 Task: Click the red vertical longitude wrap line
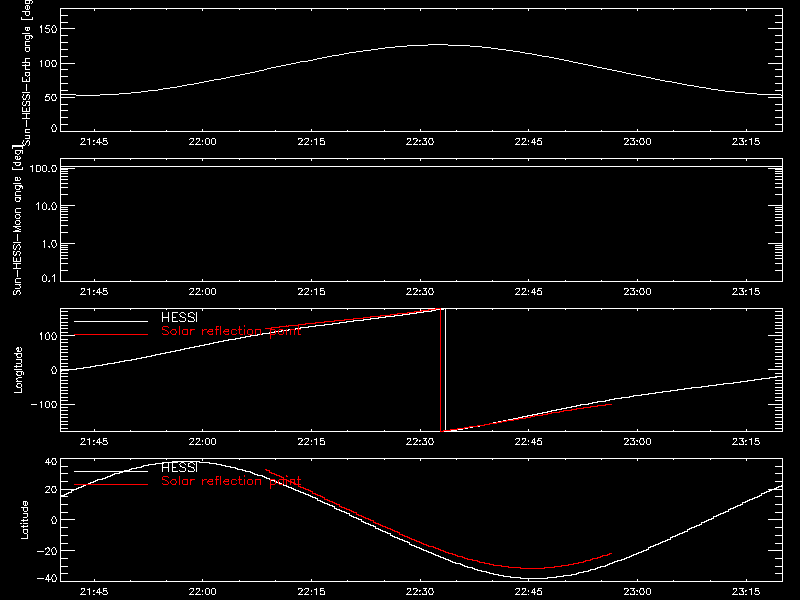(441, 370)
